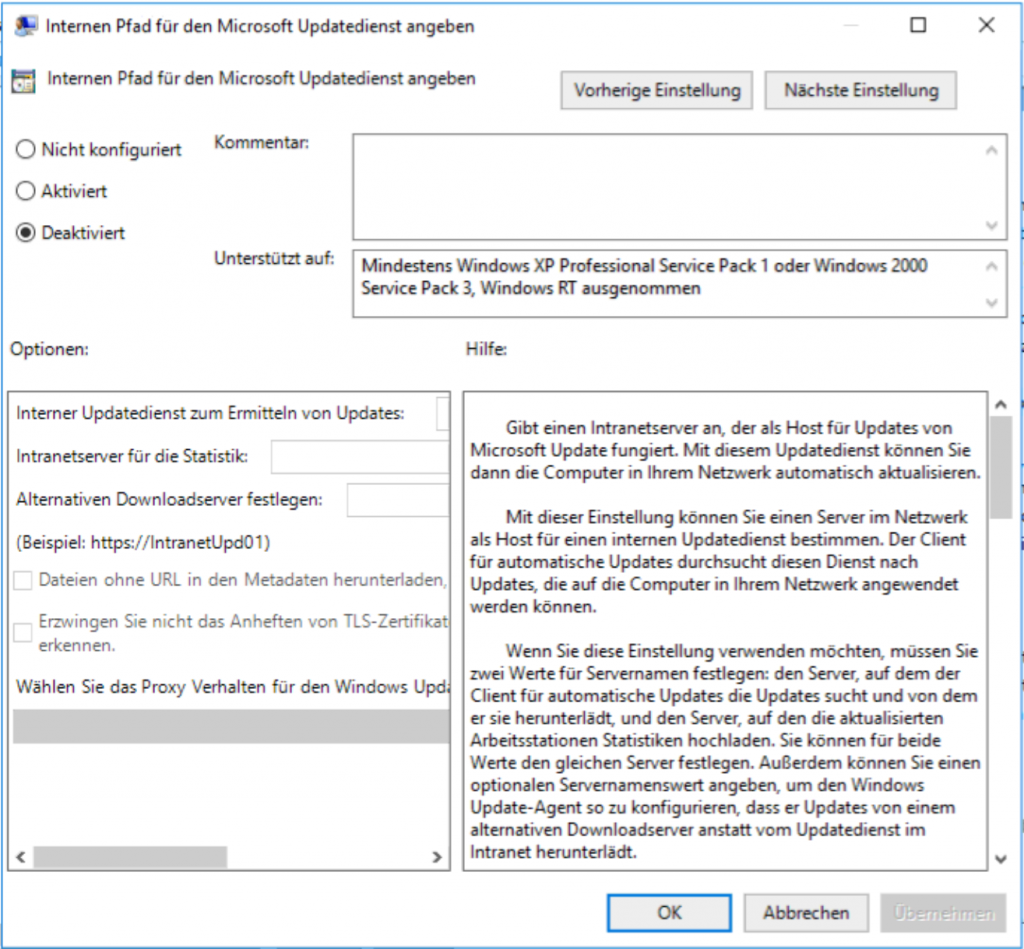Screen dimensions: 1024x949
Task: Confirm the dialog with OK
Action: pos(669,912)
